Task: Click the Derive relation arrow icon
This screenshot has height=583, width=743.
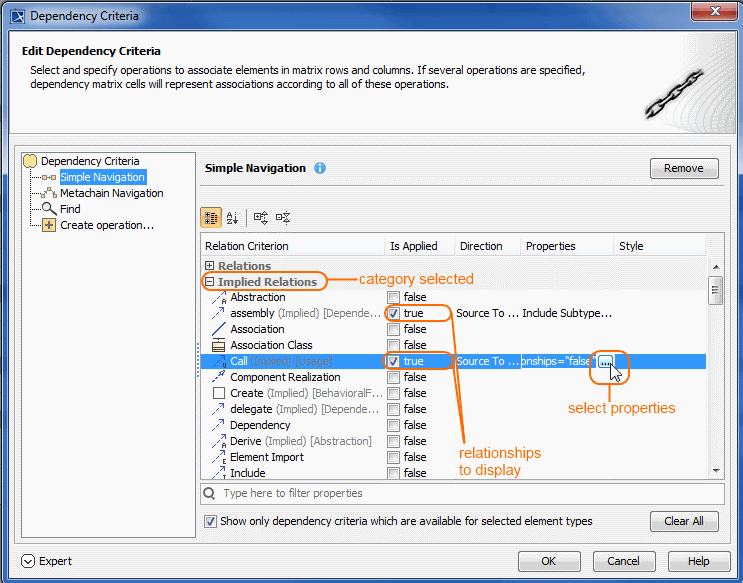Action: point(219,441)
